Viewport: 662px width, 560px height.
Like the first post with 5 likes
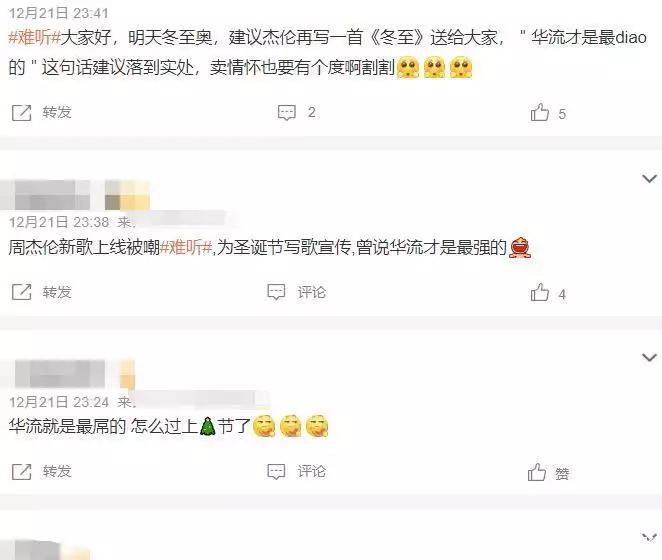[540, 112]
